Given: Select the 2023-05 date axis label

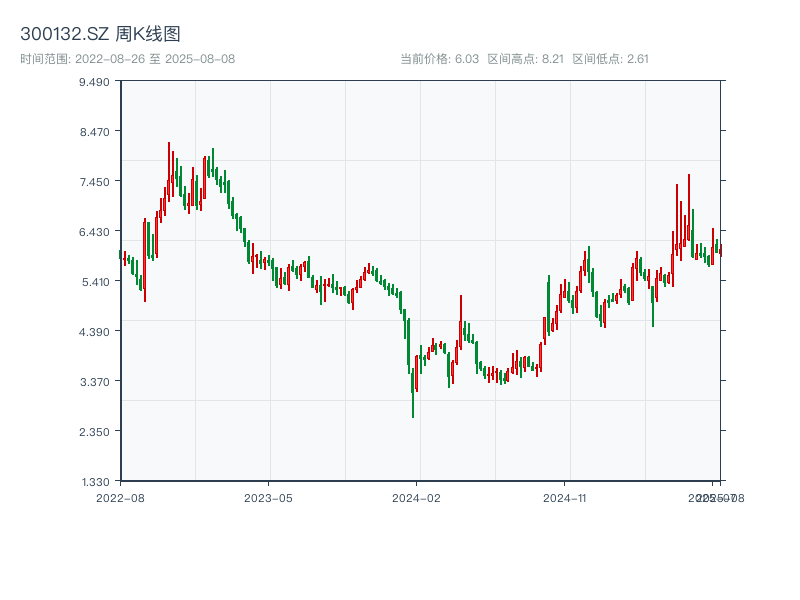Looking at the screenshot, I should 268,497.
